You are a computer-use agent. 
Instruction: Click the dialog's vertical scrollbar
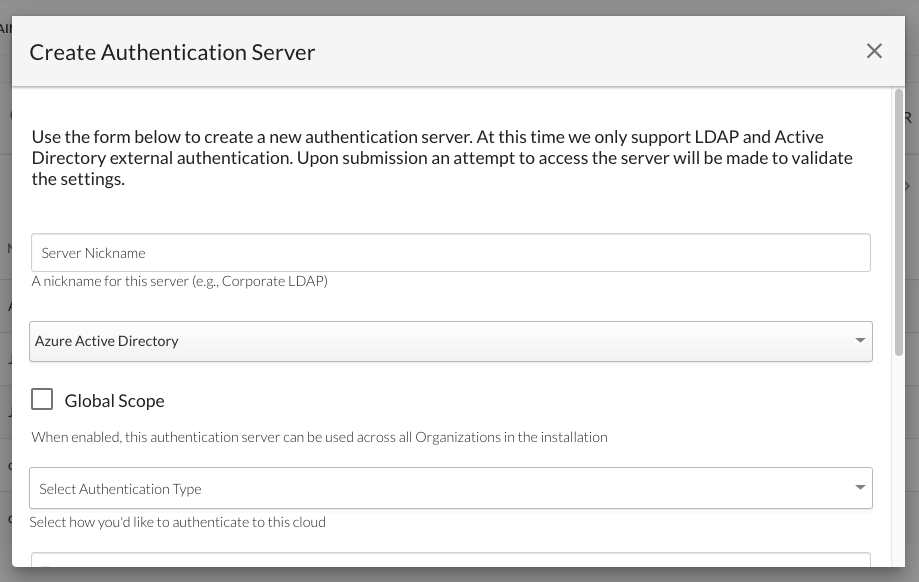(x=898, y=222)
